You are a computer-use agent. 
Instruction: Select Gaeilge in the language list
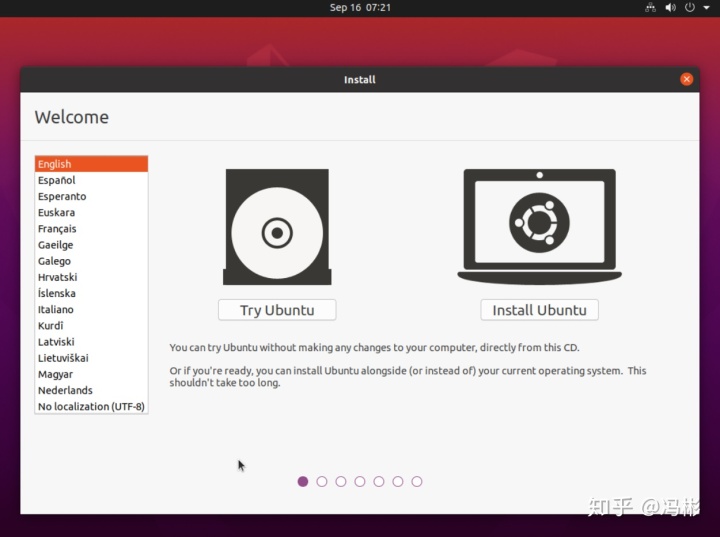tap(91, 245)
